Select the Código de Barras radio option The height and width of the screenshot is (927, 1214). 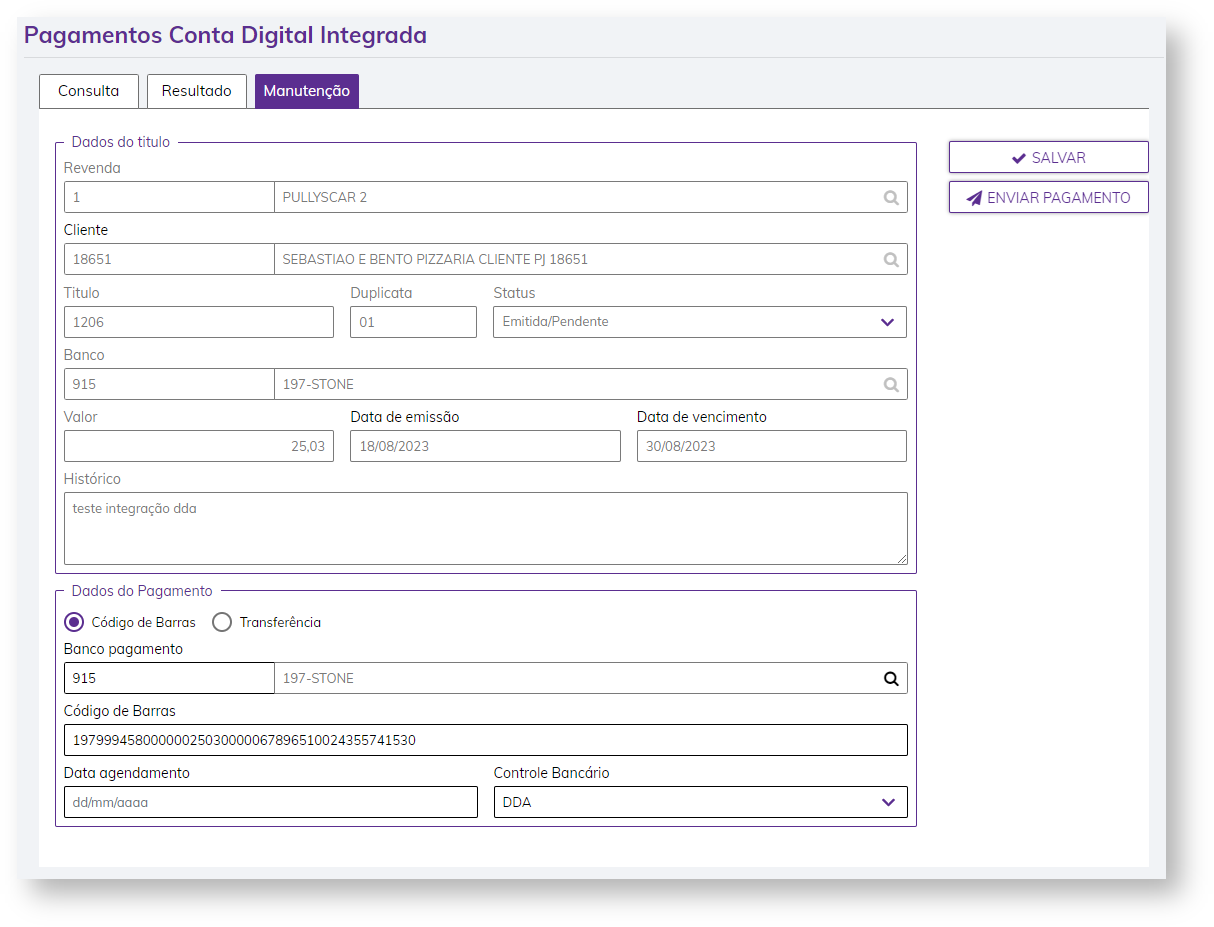(74, 622)
